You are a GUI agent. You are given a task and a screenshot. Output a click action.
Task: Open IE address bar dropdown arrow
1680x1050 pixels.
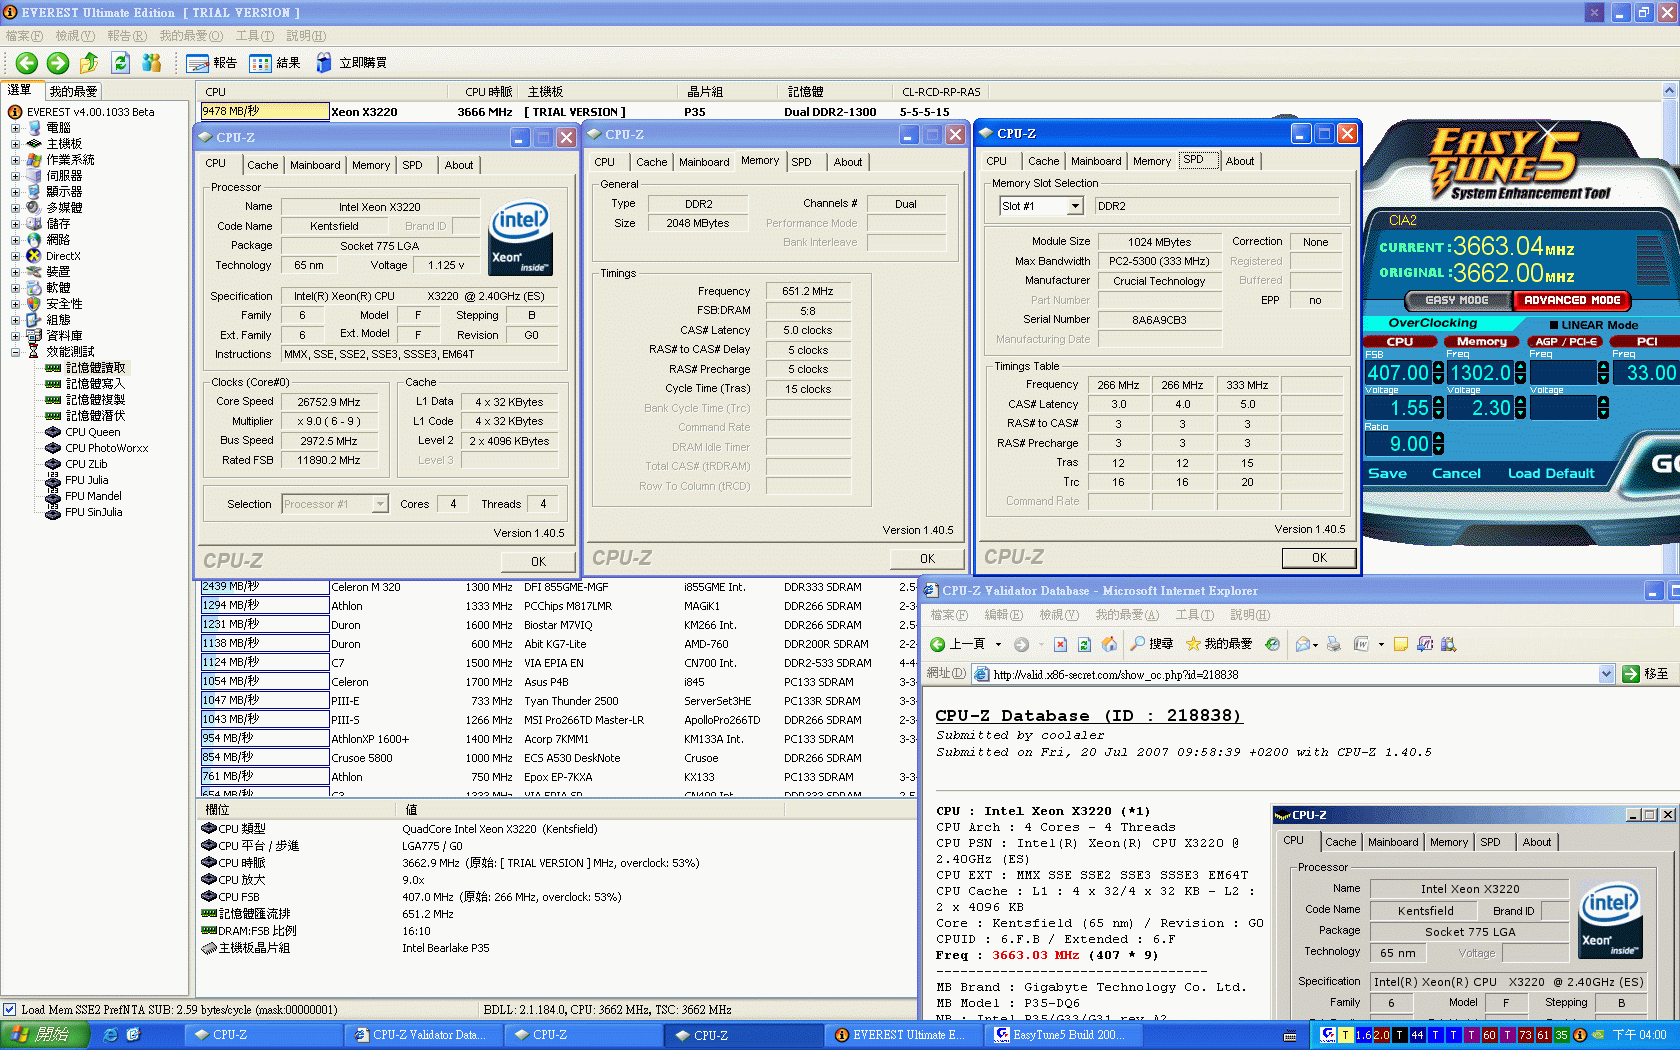[1606, 674]
